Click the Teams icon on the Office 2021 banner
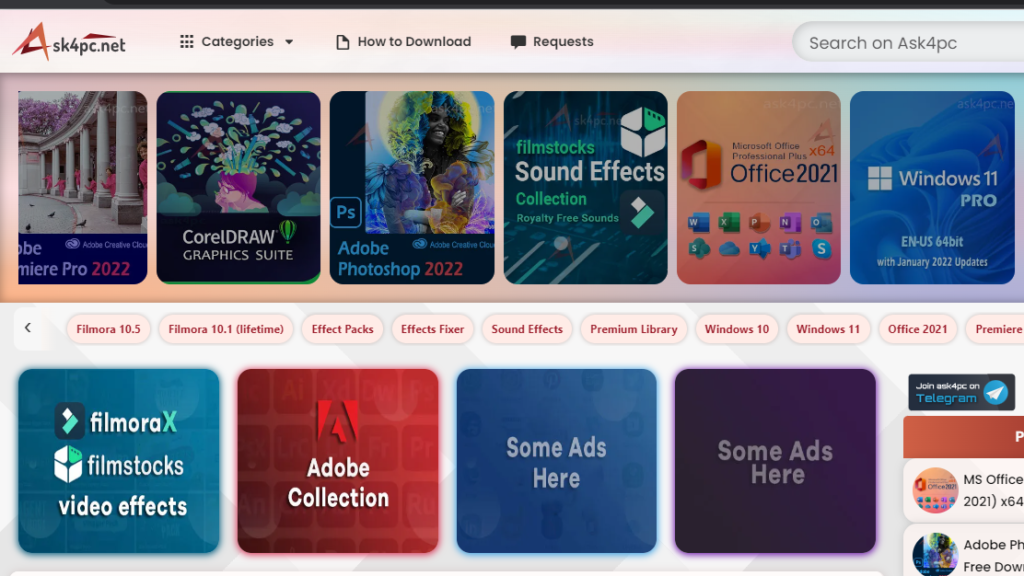 (x=790, y=249)
